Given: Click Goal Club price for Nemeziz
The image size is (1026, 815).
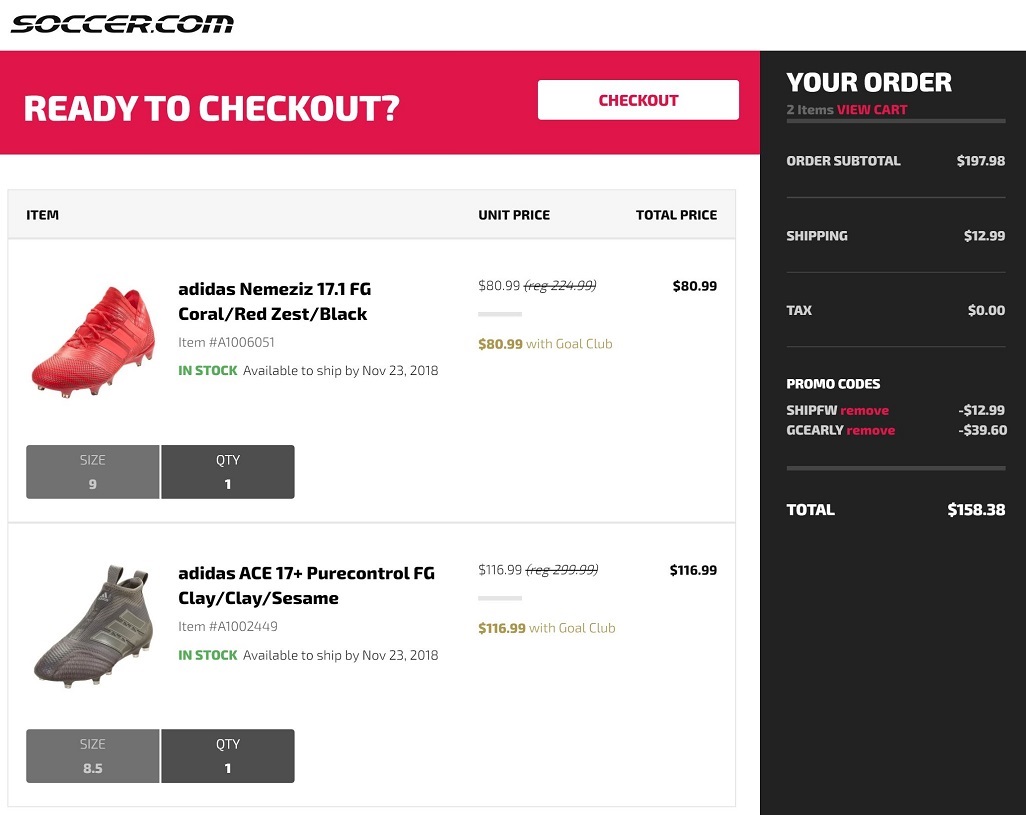Looking at the screenshot, I should (x=545, y=344).
